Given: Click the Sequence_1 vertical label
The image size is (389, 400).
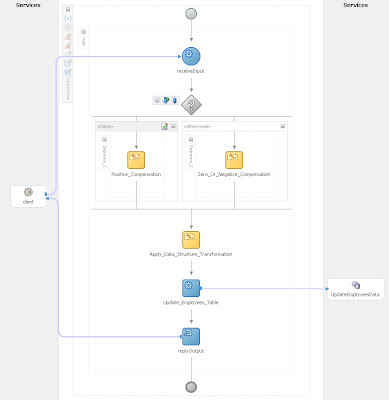Looking at the screenshot, I should [x=104, y=155].
